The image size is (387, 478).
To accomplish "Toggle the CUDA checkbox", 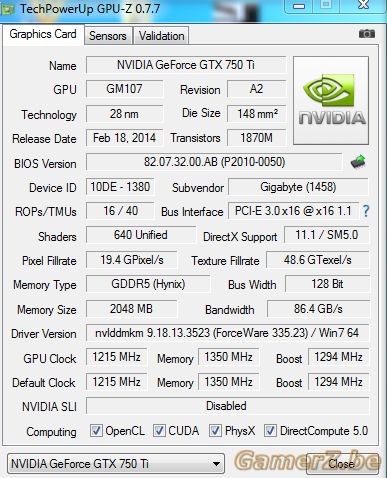I will pos(159,430).
